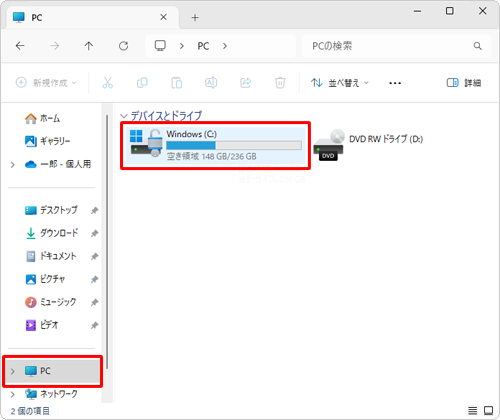Screen dimensions: 500x420
Task: Open デスクトップ in the sidebar
Action: [51, 210]
